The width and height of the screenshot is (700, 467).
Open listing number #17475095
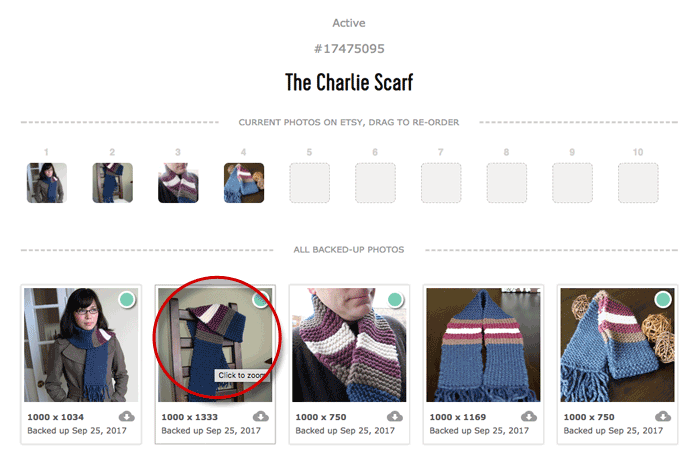click(349, 49)
